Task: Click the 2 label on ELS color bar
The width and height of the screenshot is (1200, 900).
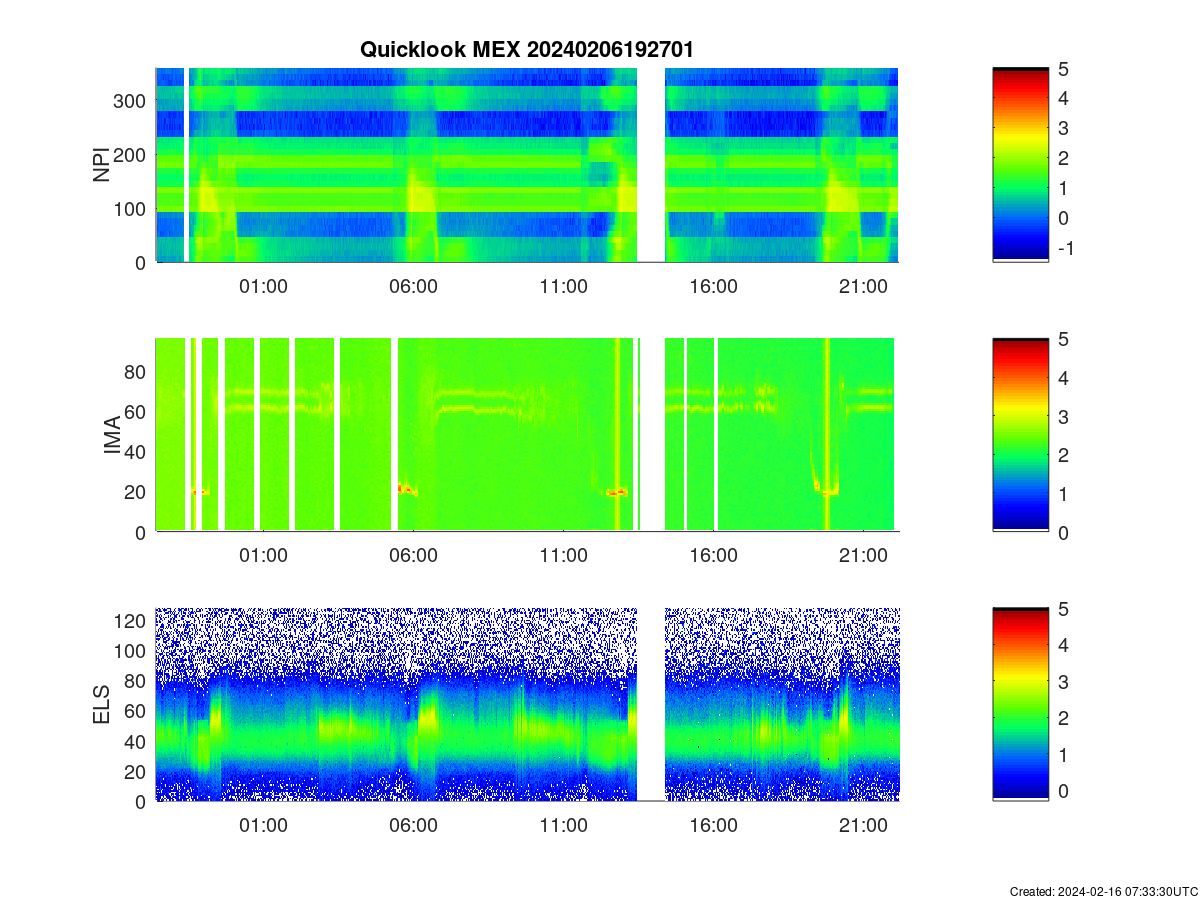Action: pyautogui.click(x=1064, y=718)
